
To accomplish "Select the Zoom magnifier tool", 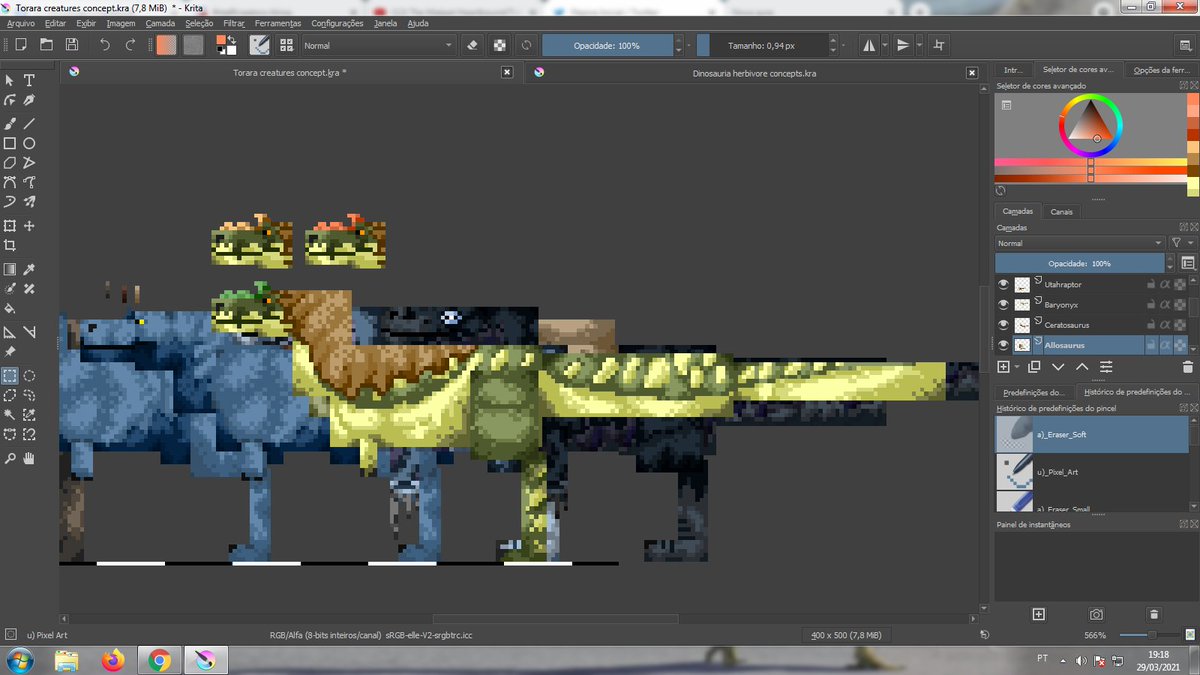I will pyautogui.click(x=10, y=458).
